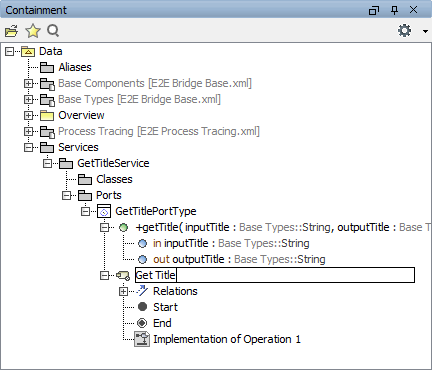Select the in inputTitle parameter row
The height and width of the screenshot is (370, 432).
coord(231,243)
